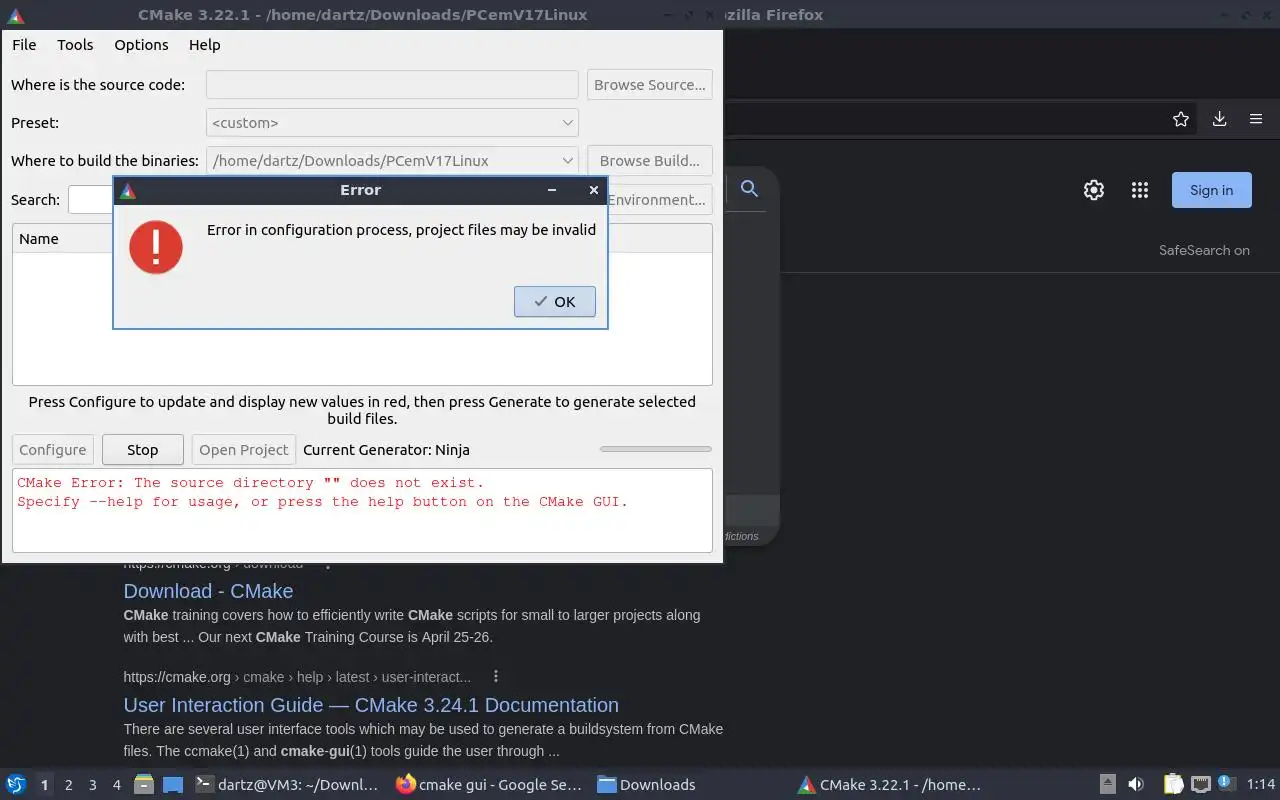Open the File menu in CMake

24,45
